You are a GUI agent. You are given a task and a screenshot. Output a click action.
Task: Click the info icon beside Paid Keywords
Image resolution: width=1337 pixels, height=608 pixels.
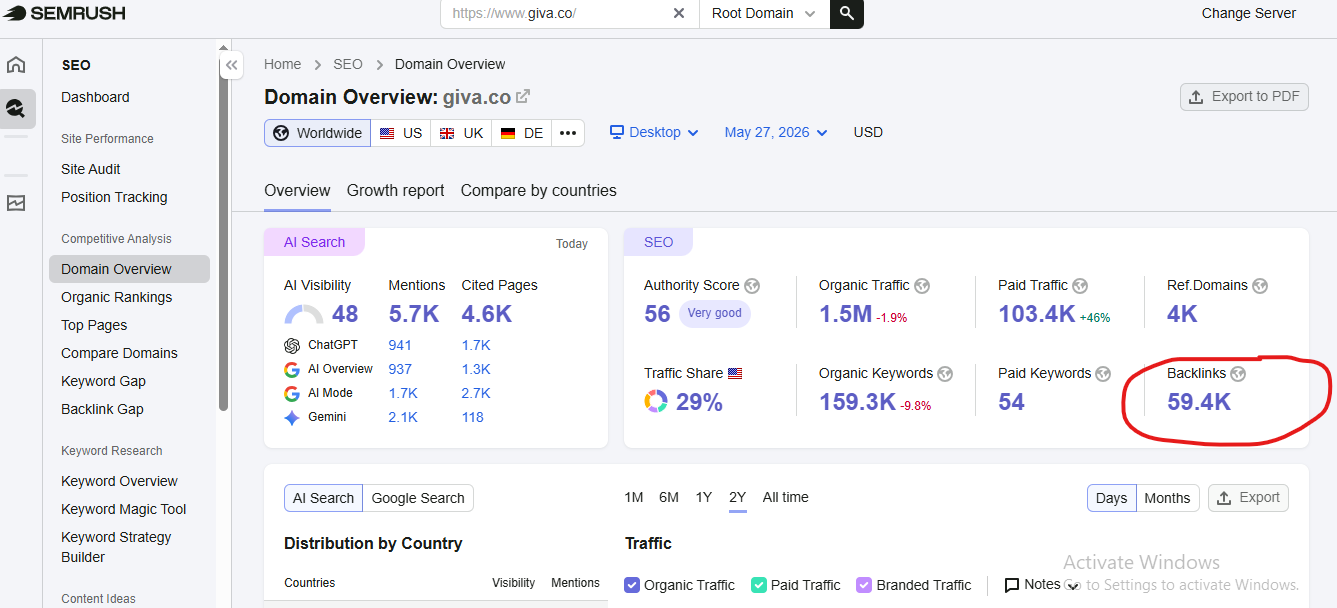click(1103, 374)
